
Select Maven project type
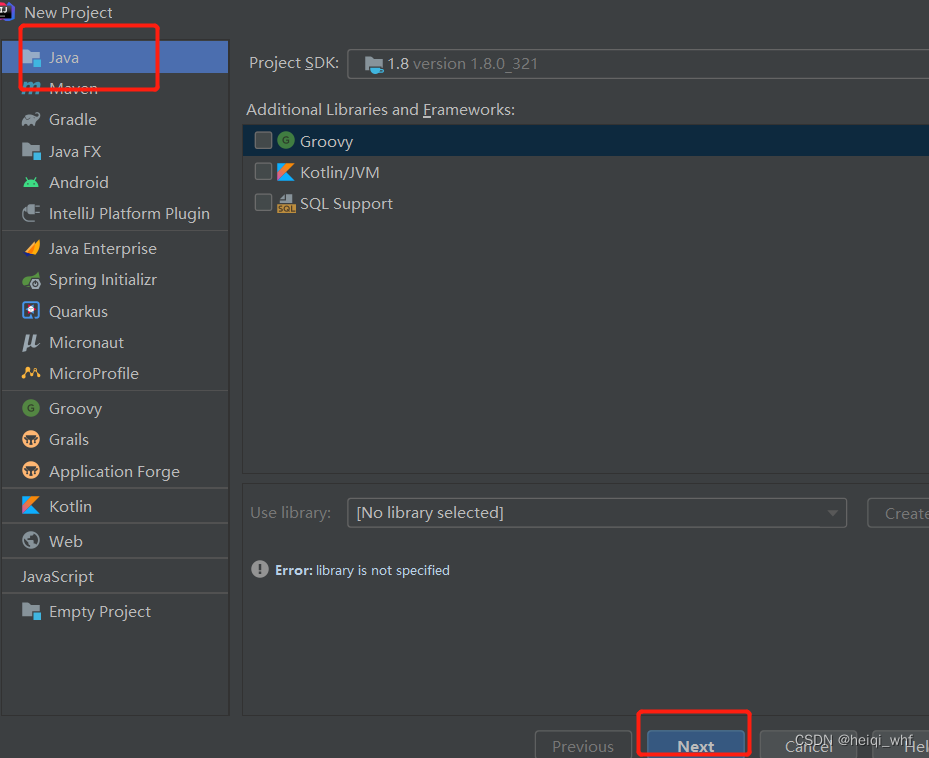[x=115, y=89]
